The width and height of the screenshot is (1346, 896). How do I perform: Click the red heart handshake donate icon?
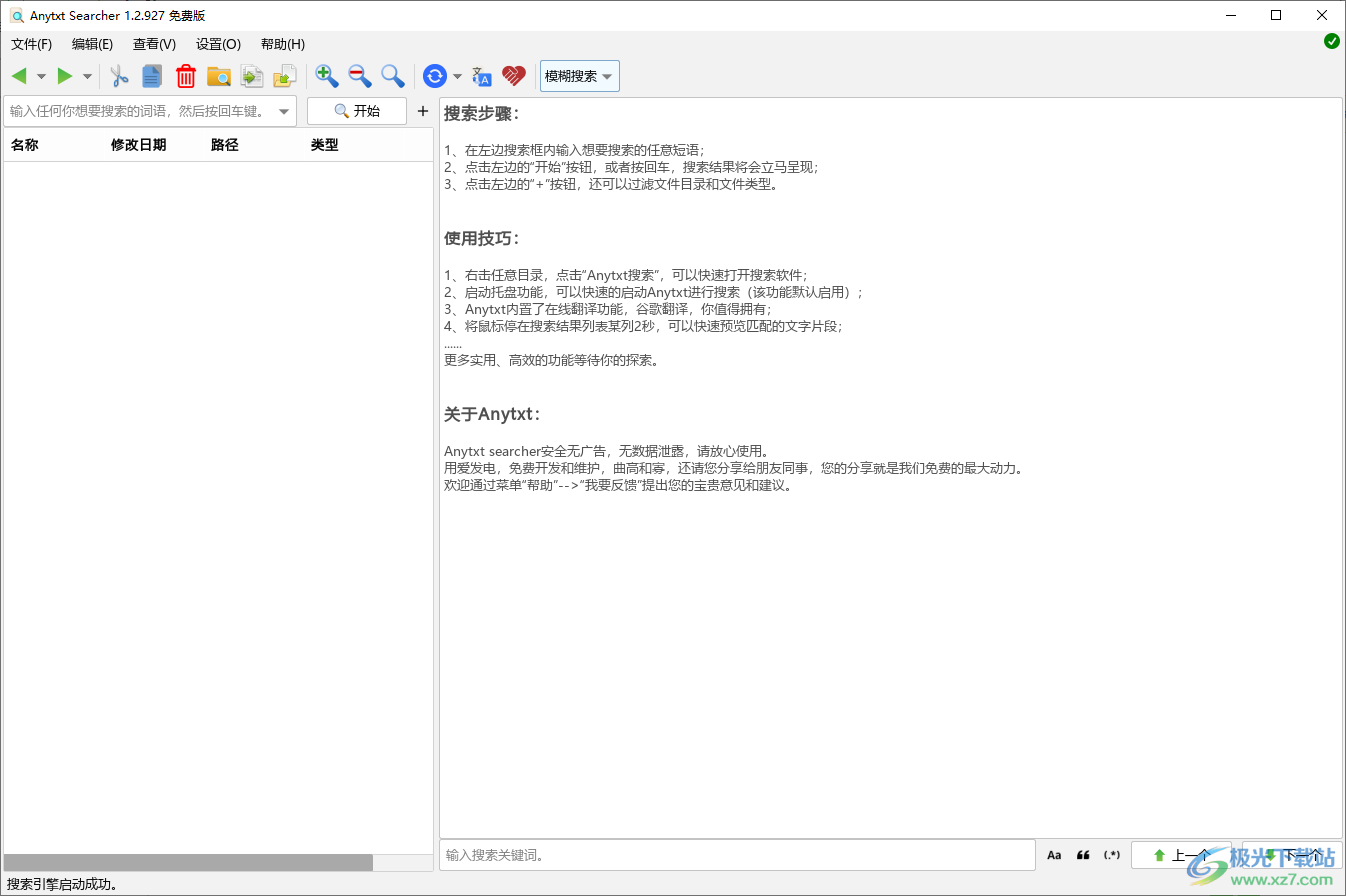[x=514, y=76]
